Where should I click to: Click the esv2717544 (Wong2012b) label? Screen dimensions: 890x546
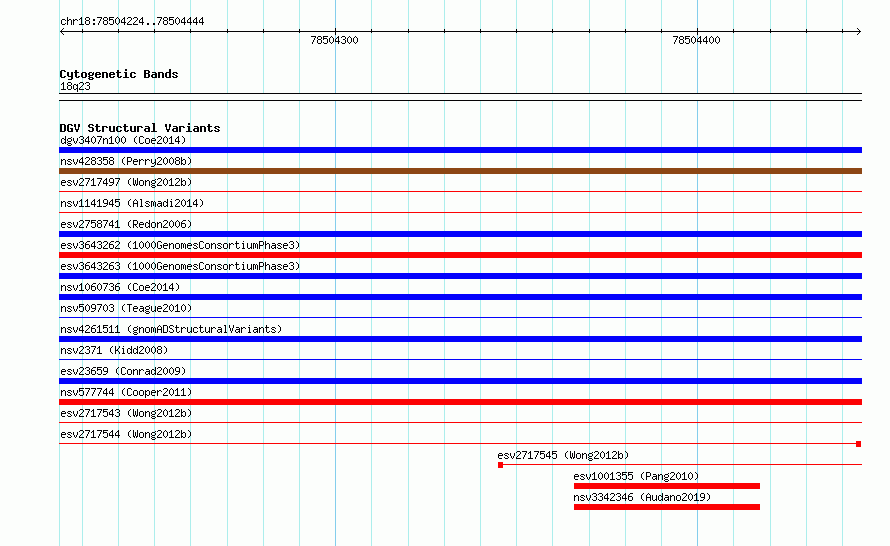pos(126,434)
